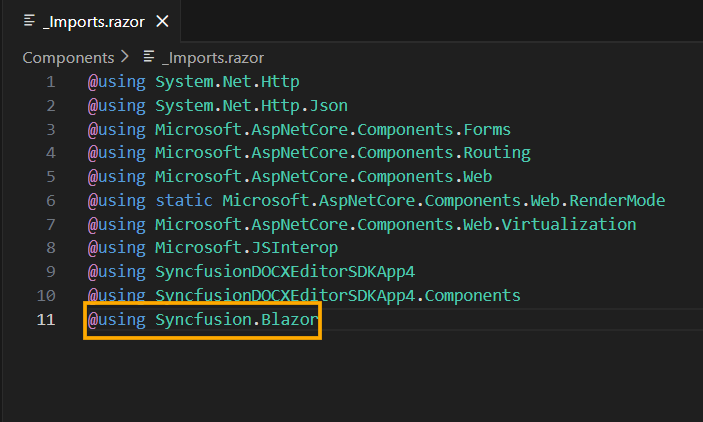Click _Imports.razor breadcrumb file icon

point(149,57)
